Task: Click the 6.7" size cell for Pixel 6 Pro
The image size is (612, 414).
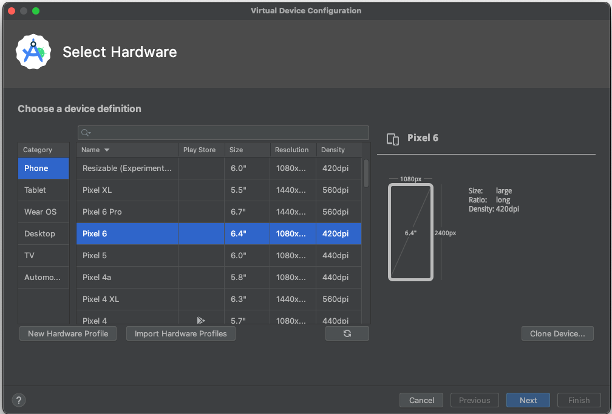Action: (247, 212)
